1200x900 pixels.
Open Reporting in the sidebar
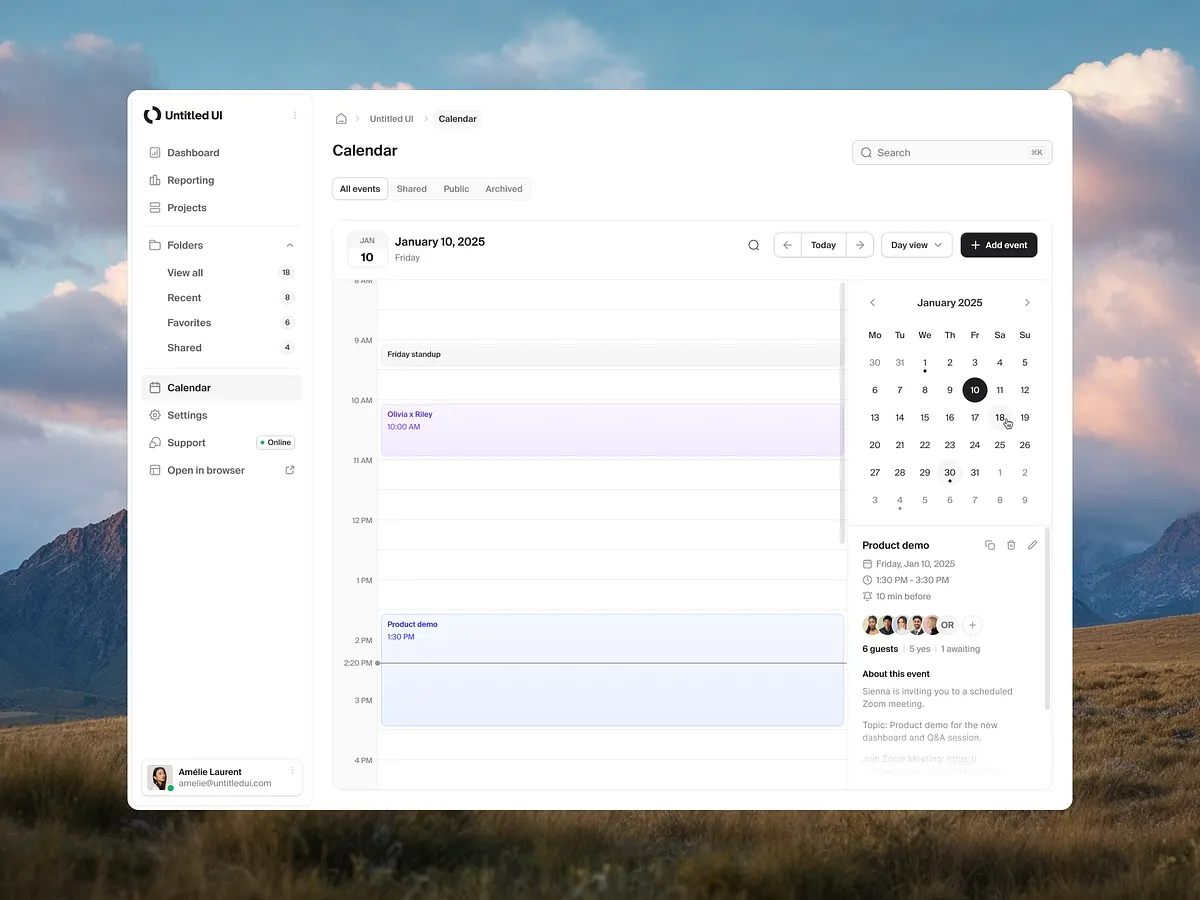click(221, 180)
